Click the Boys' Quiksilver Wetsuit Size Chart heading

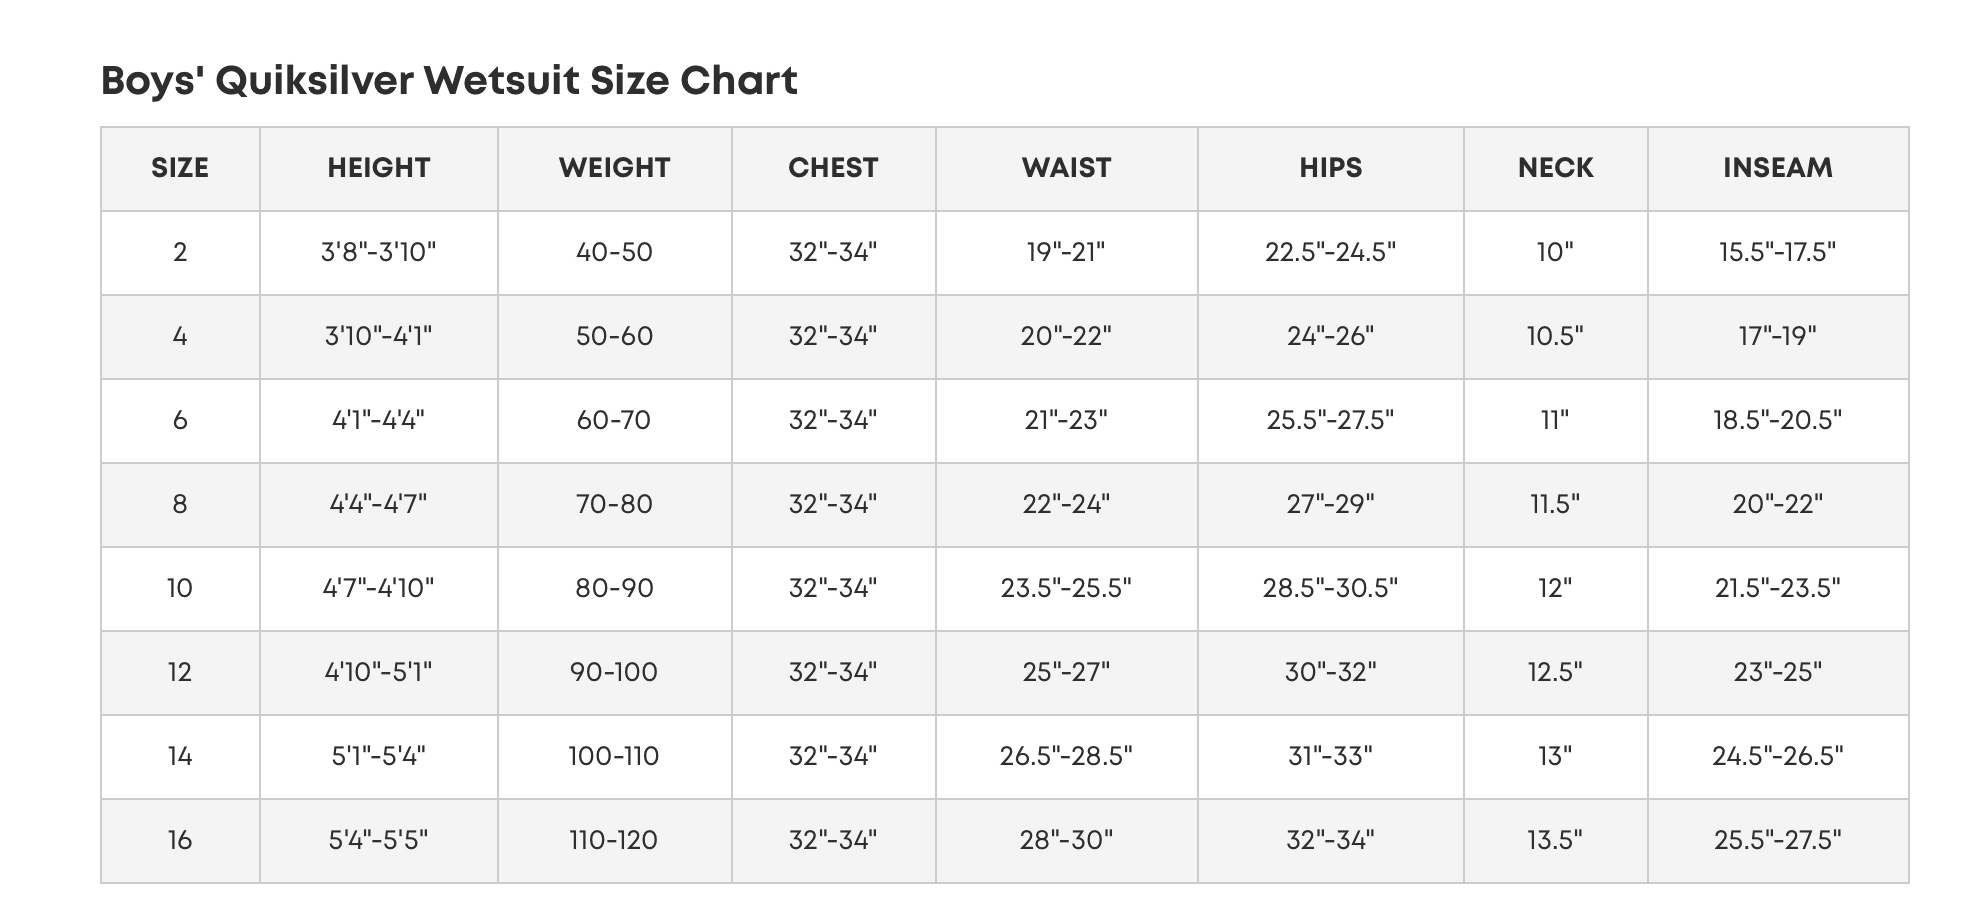[449, 80]
